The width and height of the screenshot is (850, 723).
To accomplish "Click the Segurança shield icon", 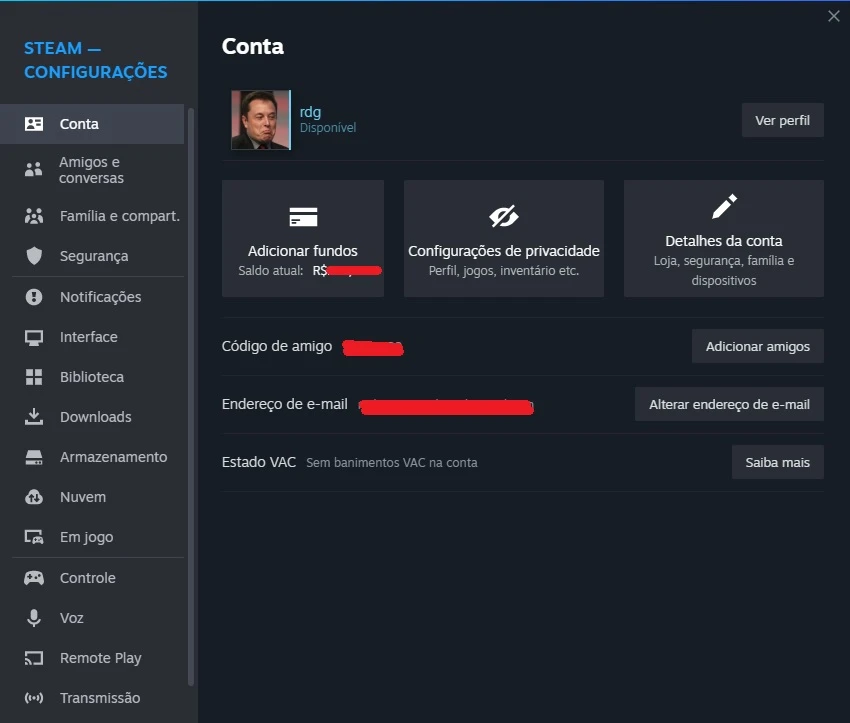I will tap(34, 256).
